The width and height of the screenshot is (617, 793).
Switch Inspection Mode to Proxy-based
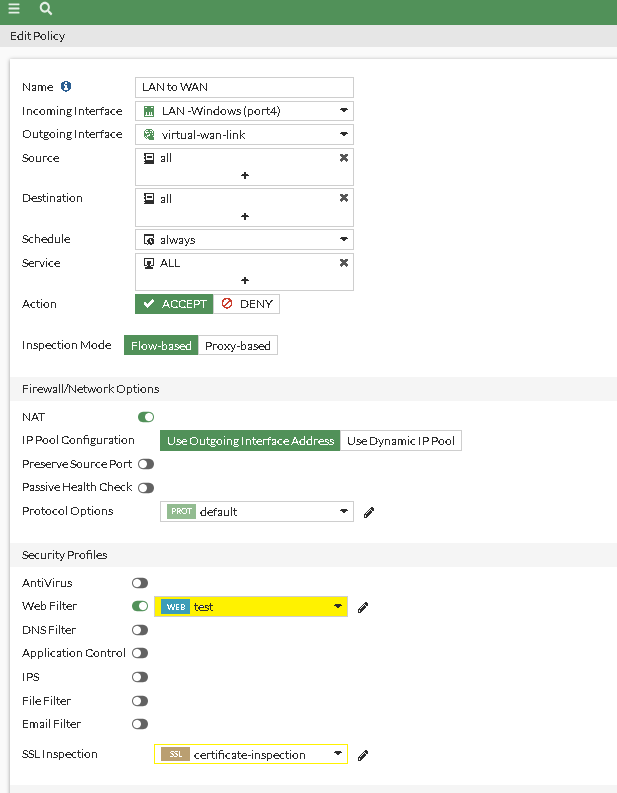237,346
